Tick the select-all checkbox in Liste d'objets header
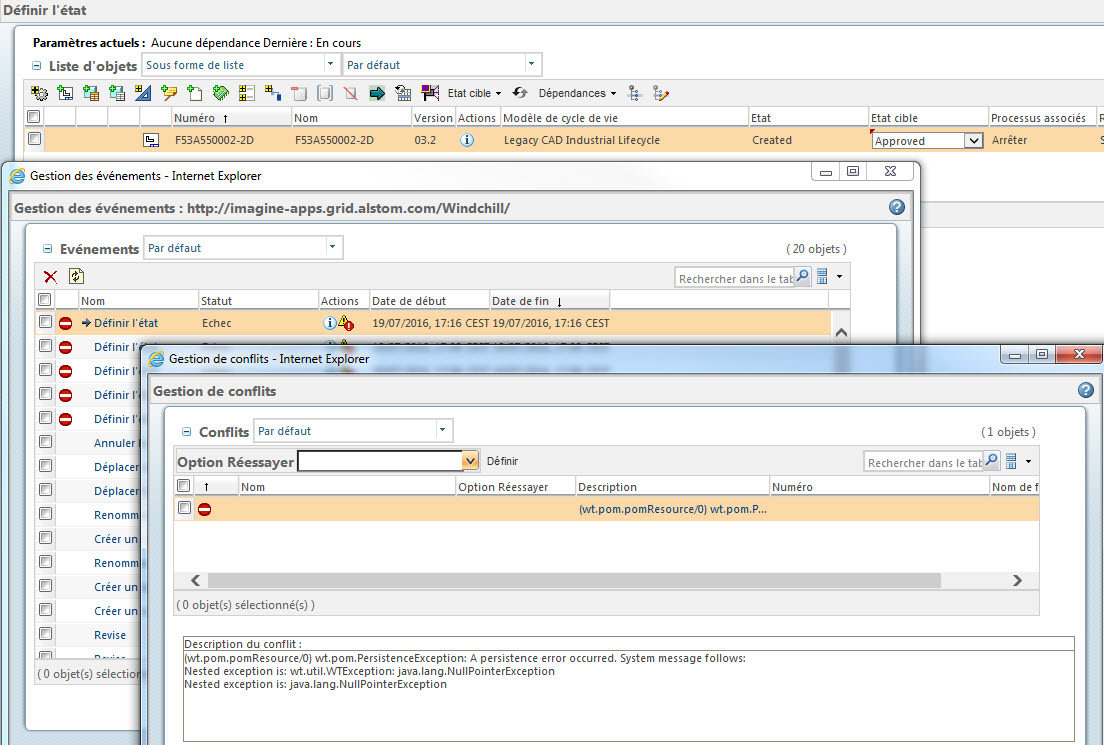Screen dimensions: 1104x745 (x=33, y=116)
